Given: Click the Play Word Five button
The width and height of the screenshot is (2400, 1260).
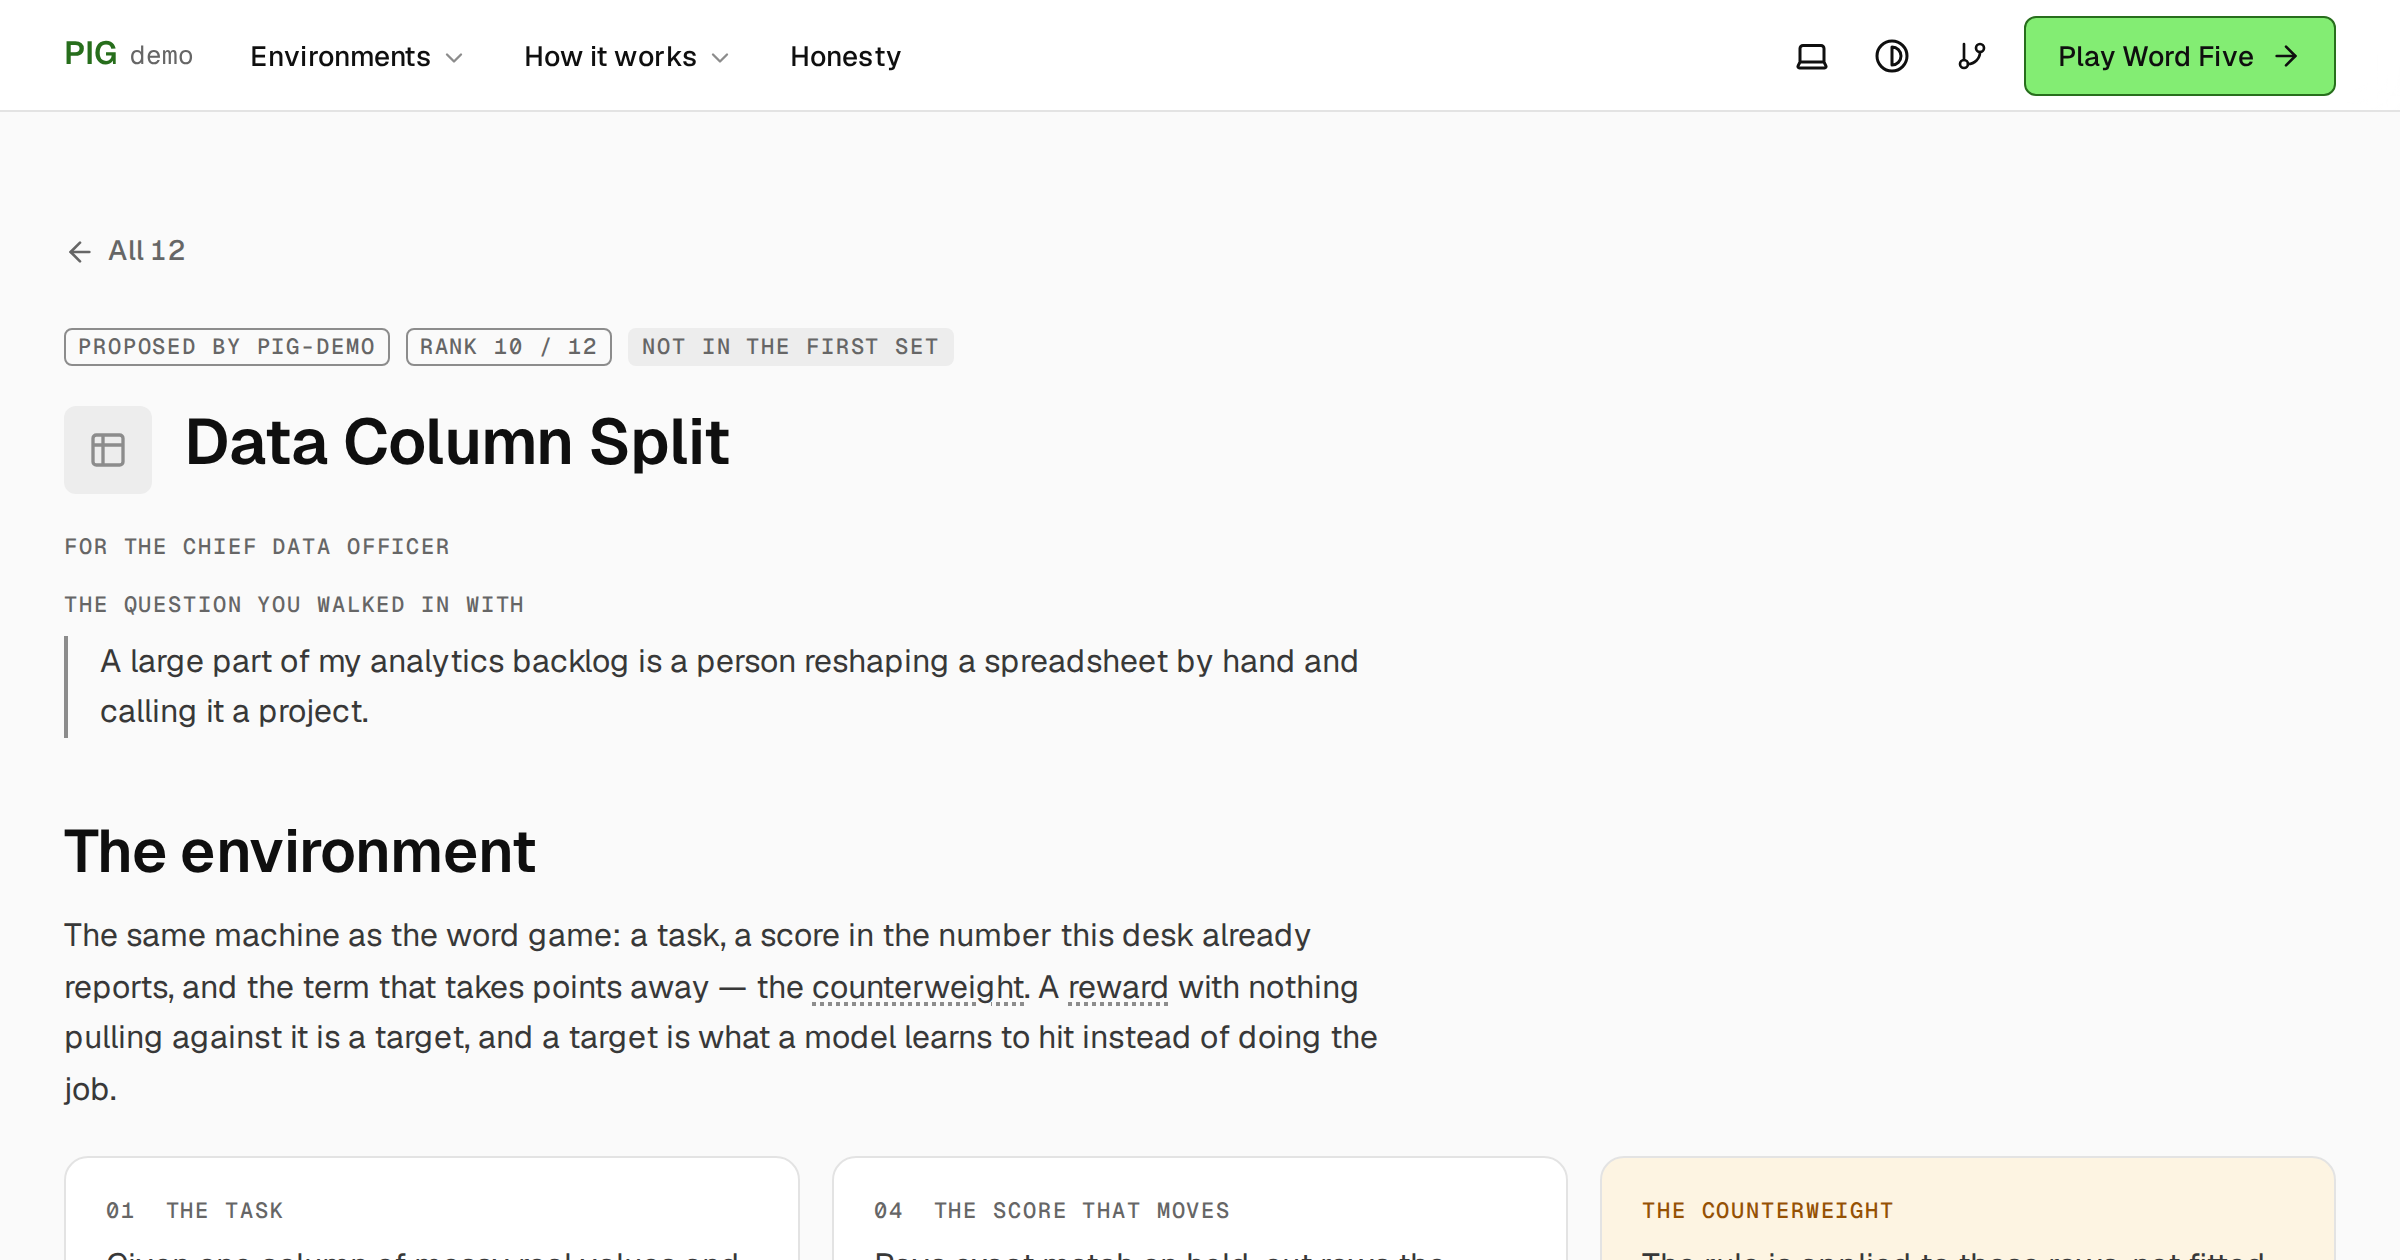Looking at the screenshot, I should click(x=2179, y=56).
